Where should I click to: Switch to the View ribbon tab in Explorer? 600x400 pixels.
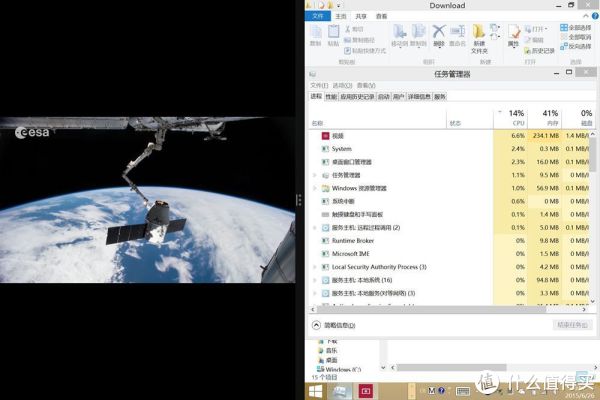click(382, 16)
